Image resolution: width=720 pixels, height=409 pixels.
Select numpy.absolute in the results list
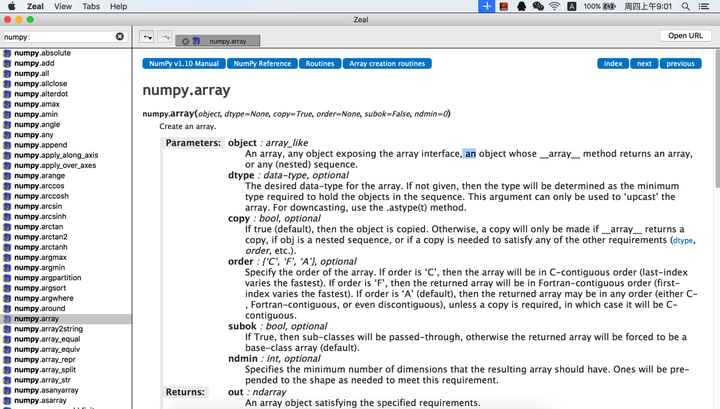point(66,53)
